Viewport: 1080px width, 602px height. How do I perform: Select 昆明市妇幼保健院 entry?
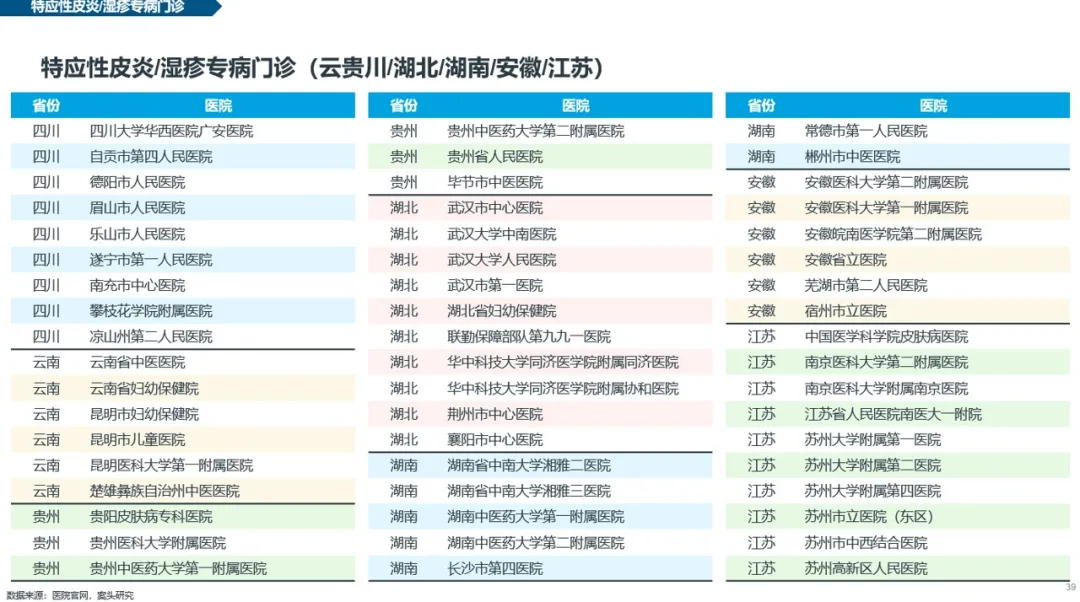pyautogui.click(x=144, y=414)
